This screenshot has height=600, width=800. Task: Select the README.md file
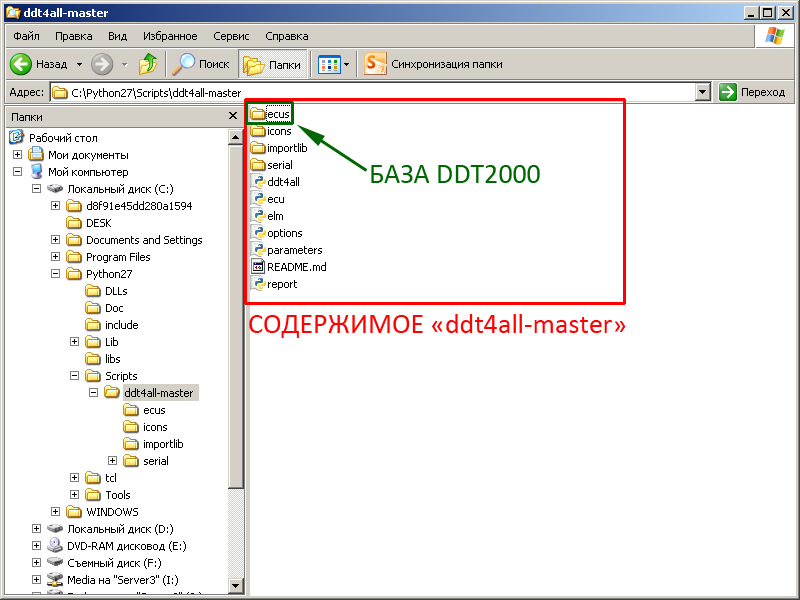288,267
